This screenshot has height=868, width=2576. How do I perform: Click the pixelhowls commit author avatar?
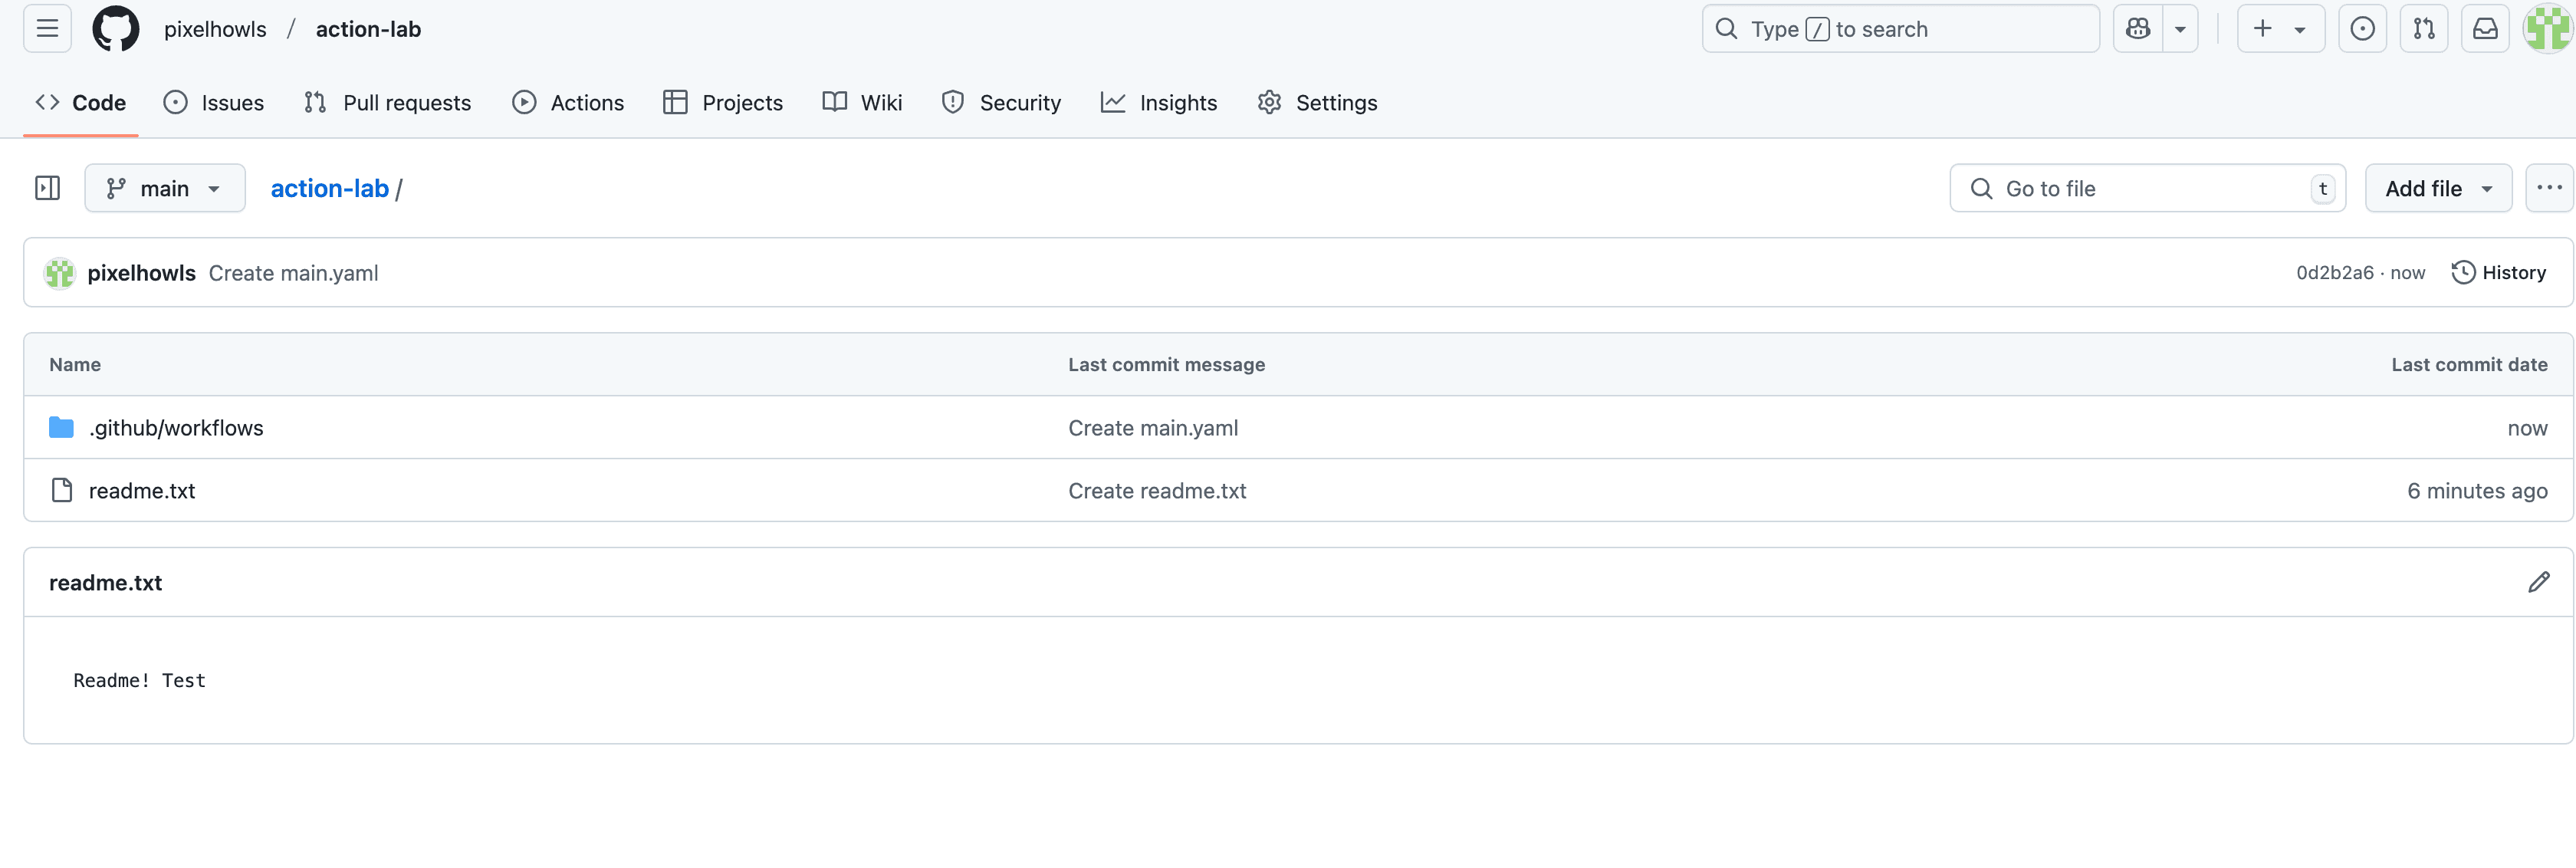click(x=60, y=273)
